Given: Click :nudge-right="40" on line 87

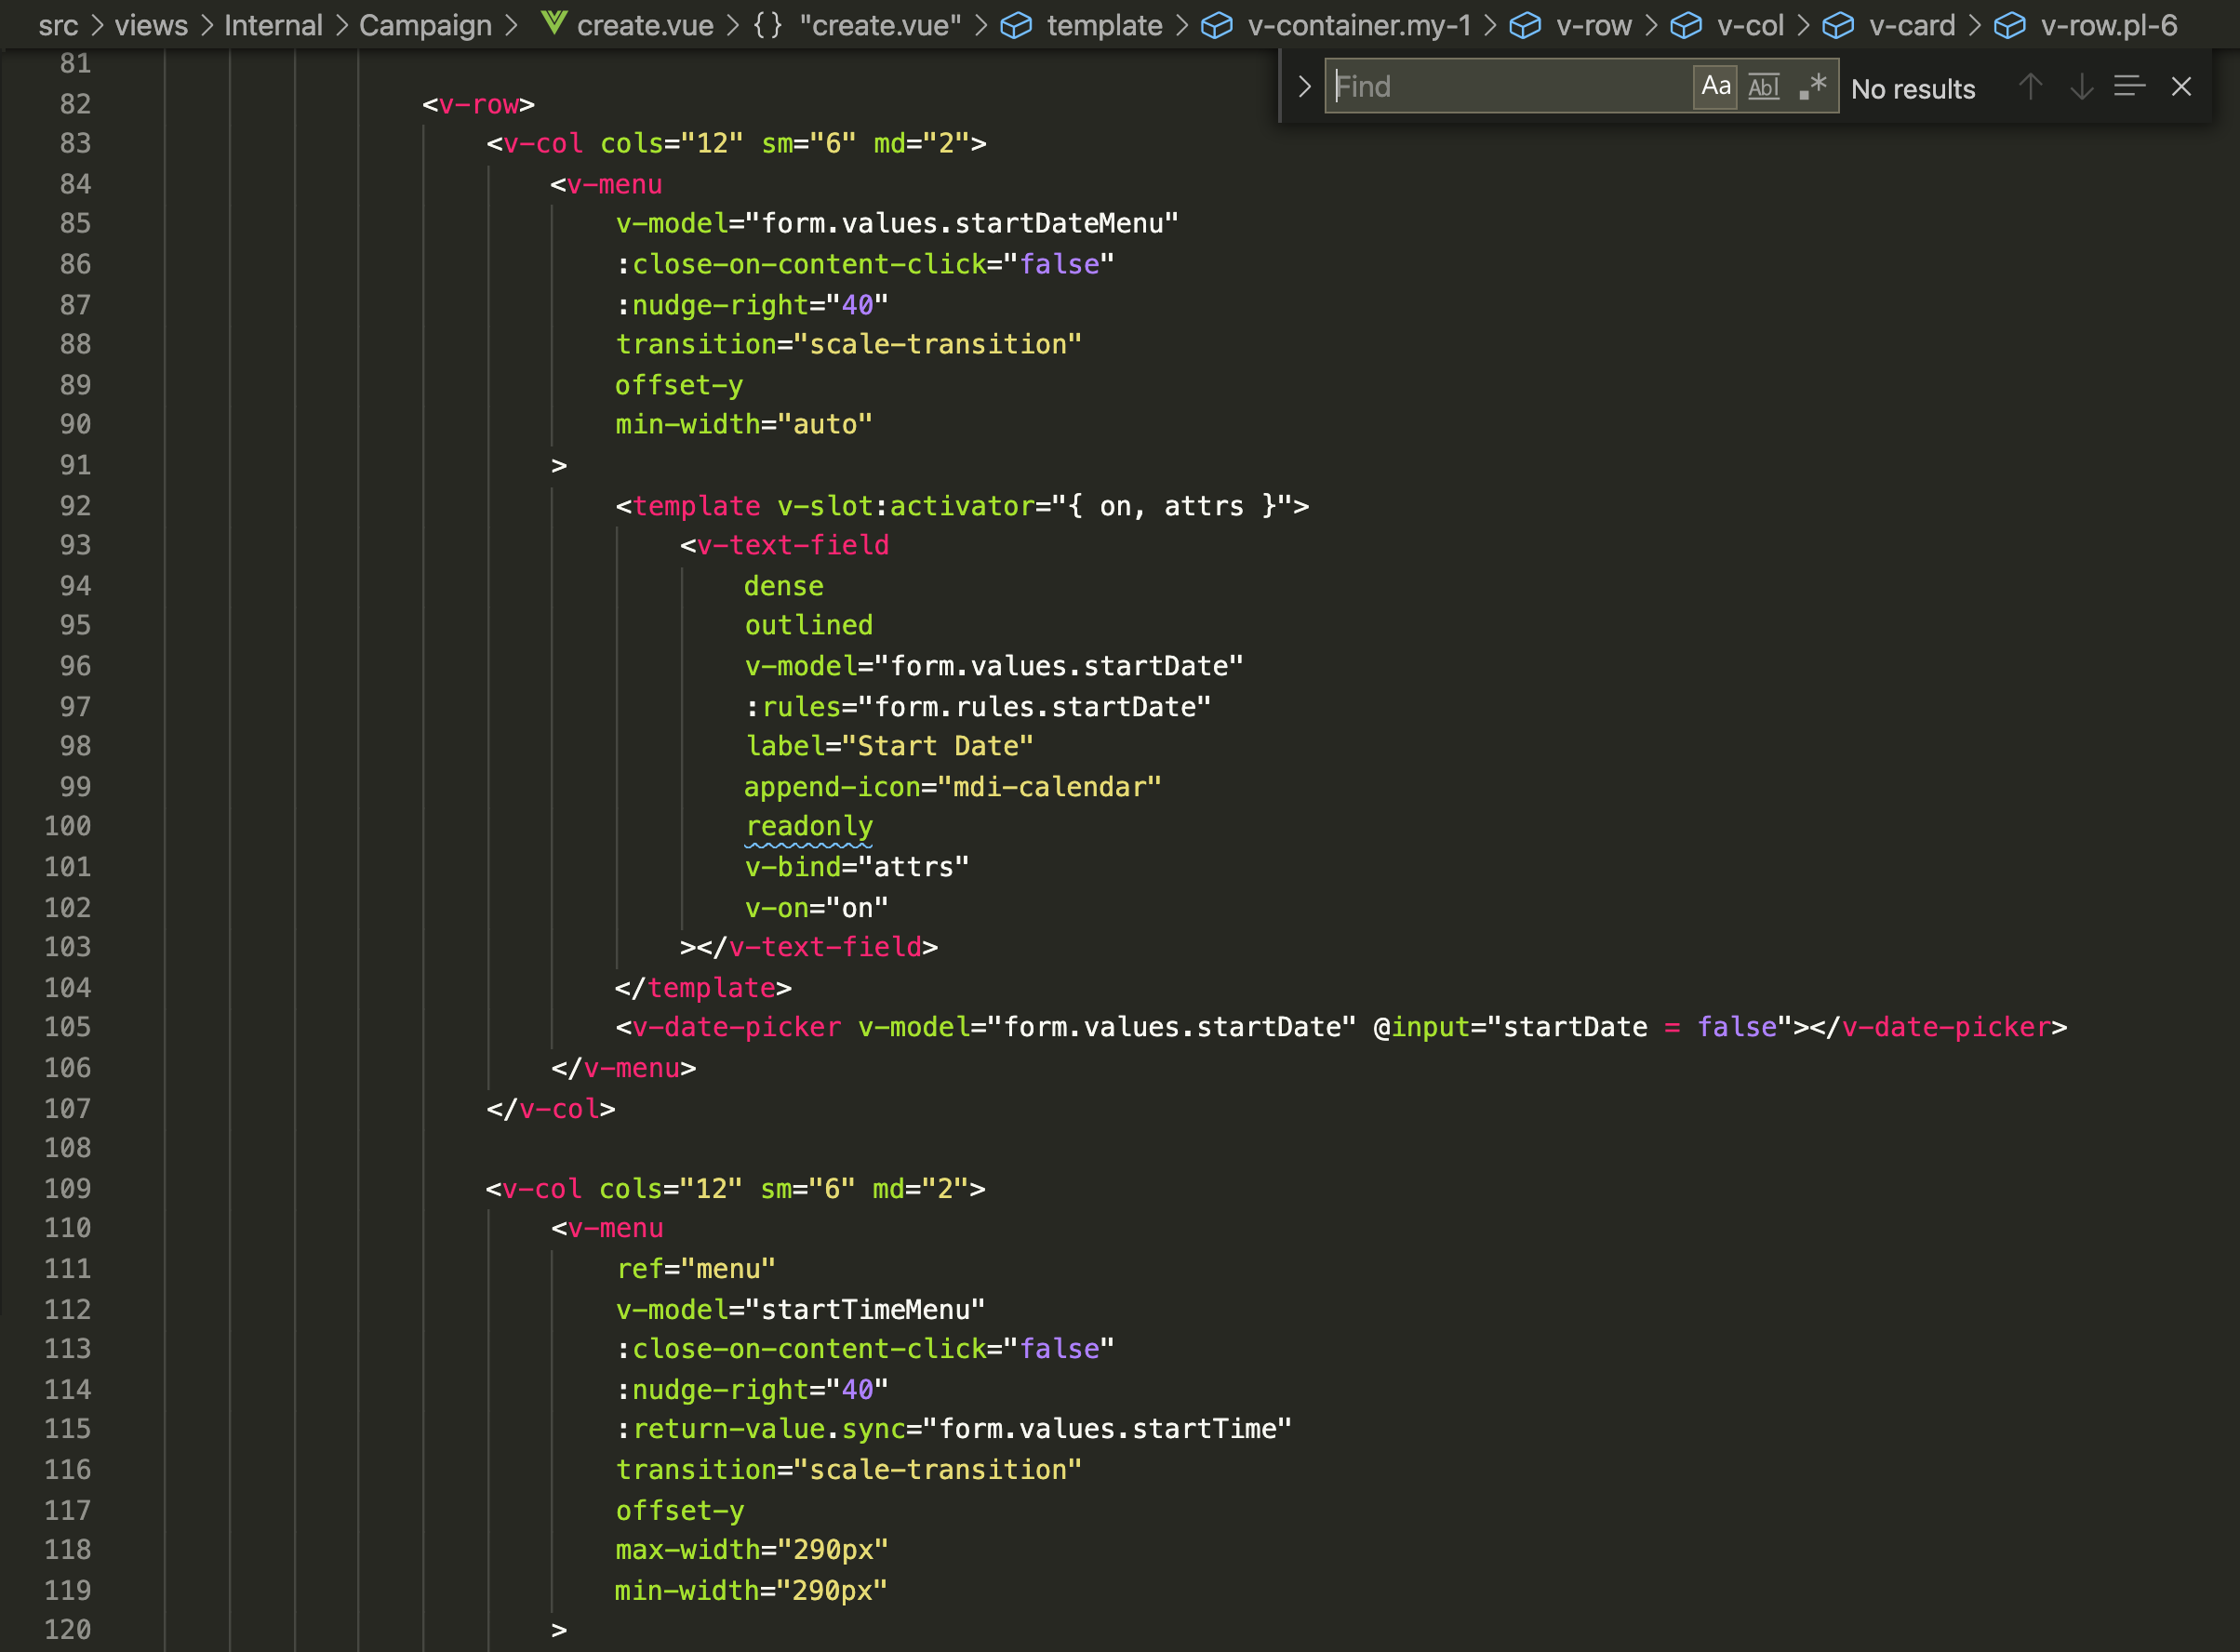Looking at the screenshot, I should (x=752, y=305).
